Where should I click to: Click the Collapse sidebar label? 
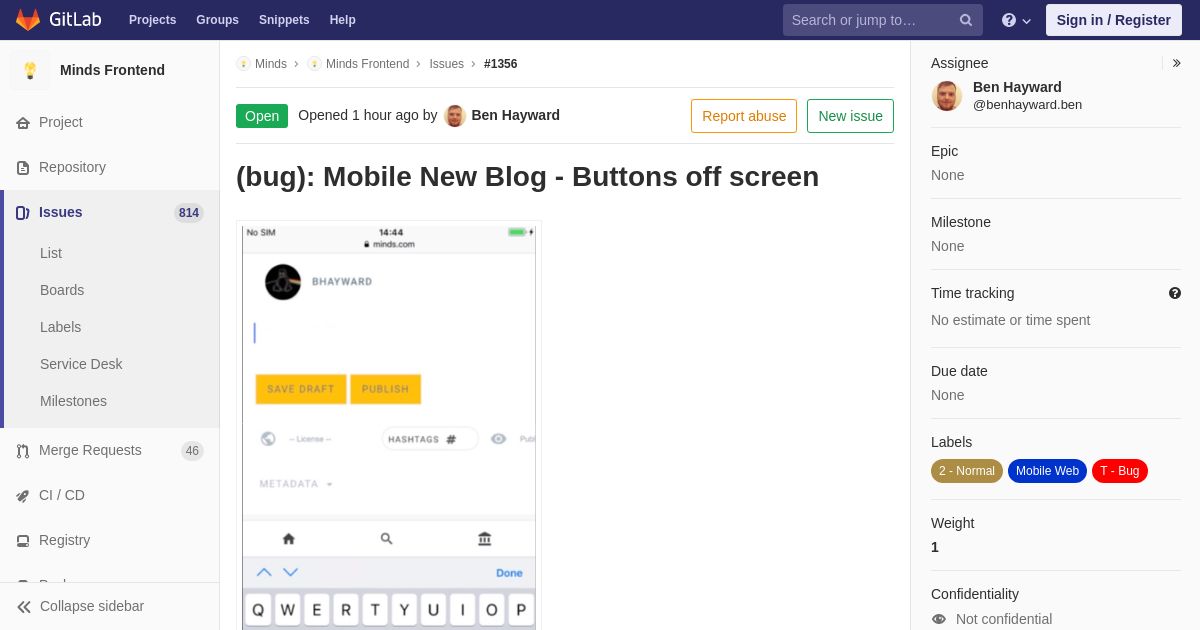(x=92, y=606)
